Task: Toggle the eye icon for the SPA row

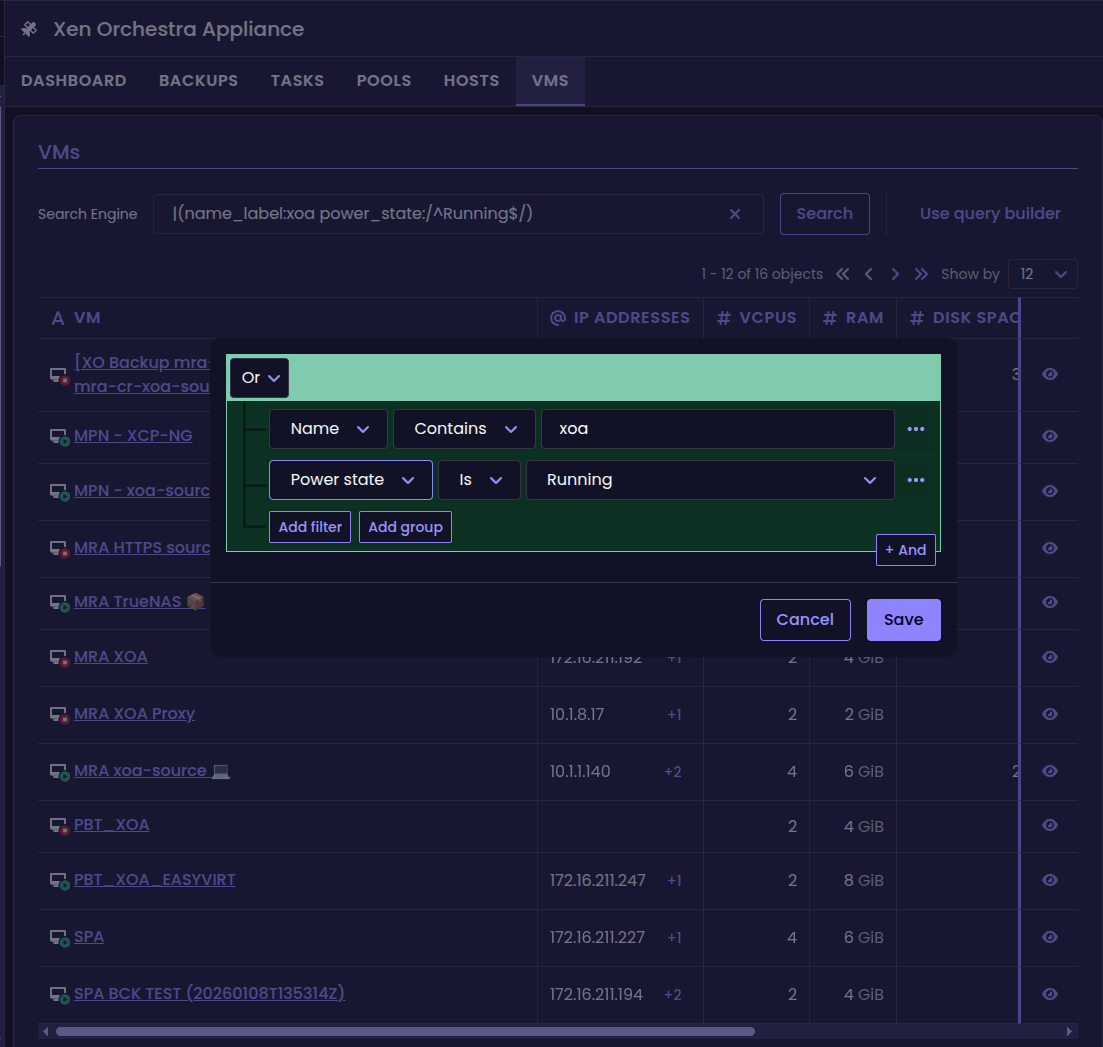Action: 1049,937
